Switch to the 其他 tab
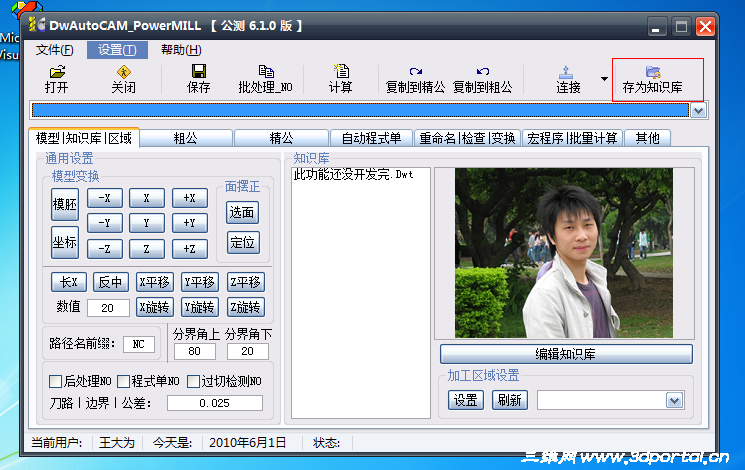The width and height of the screenshot is (745, 470). click(x=647, y=138)
